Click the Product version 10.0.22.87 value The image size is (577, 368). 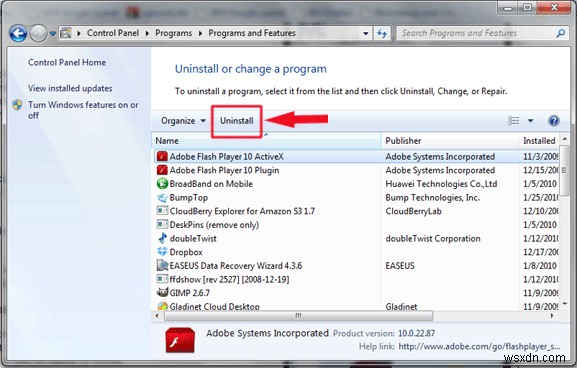(x=416, y=333)
